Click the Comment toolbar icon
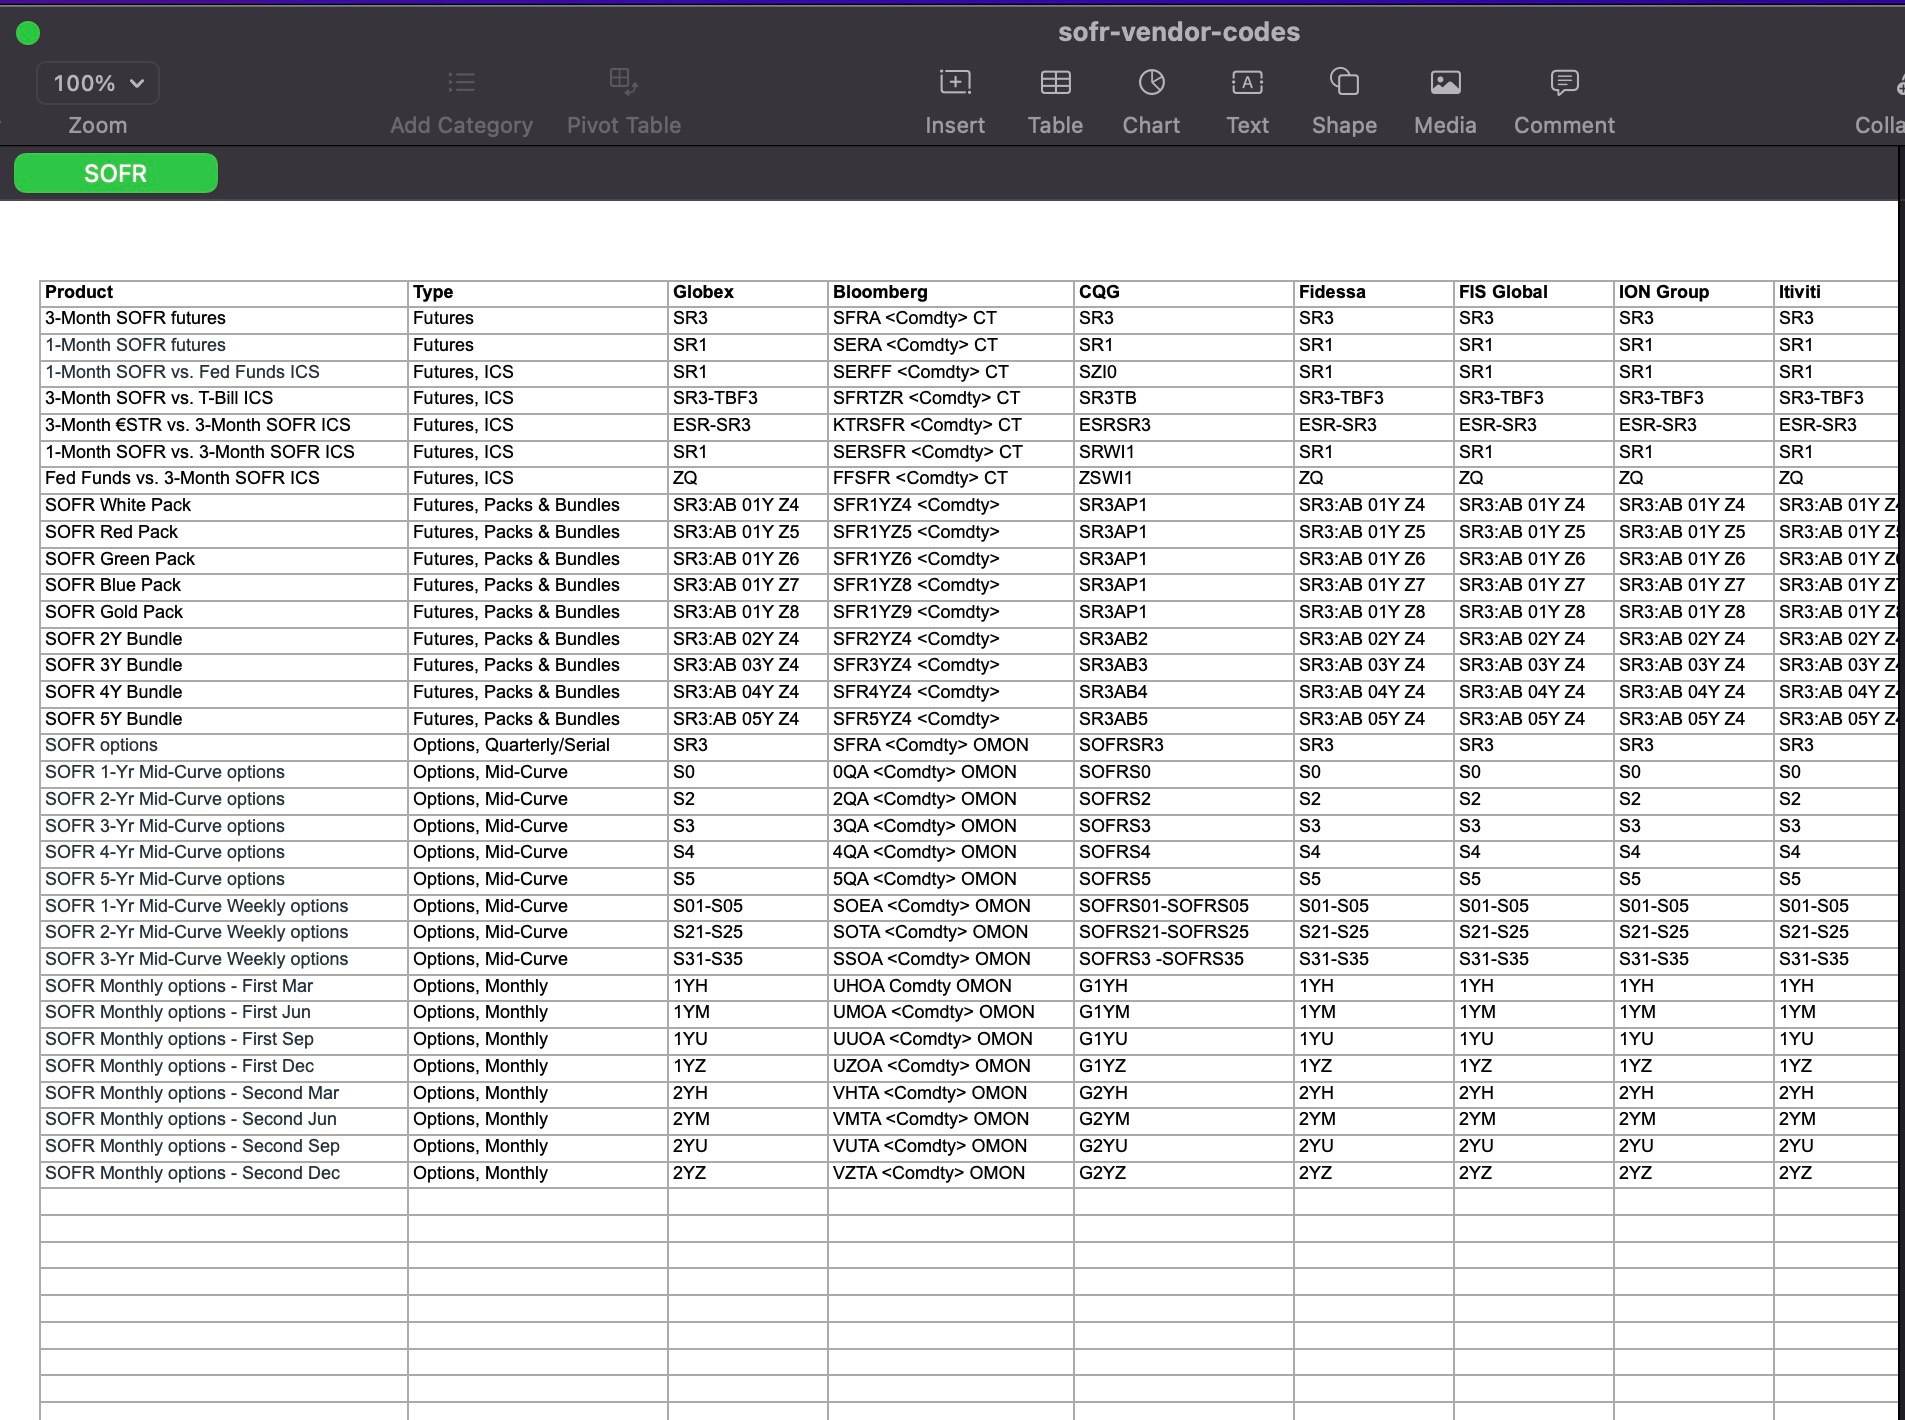The image size is (1905, 1420). coord(1564,82)
